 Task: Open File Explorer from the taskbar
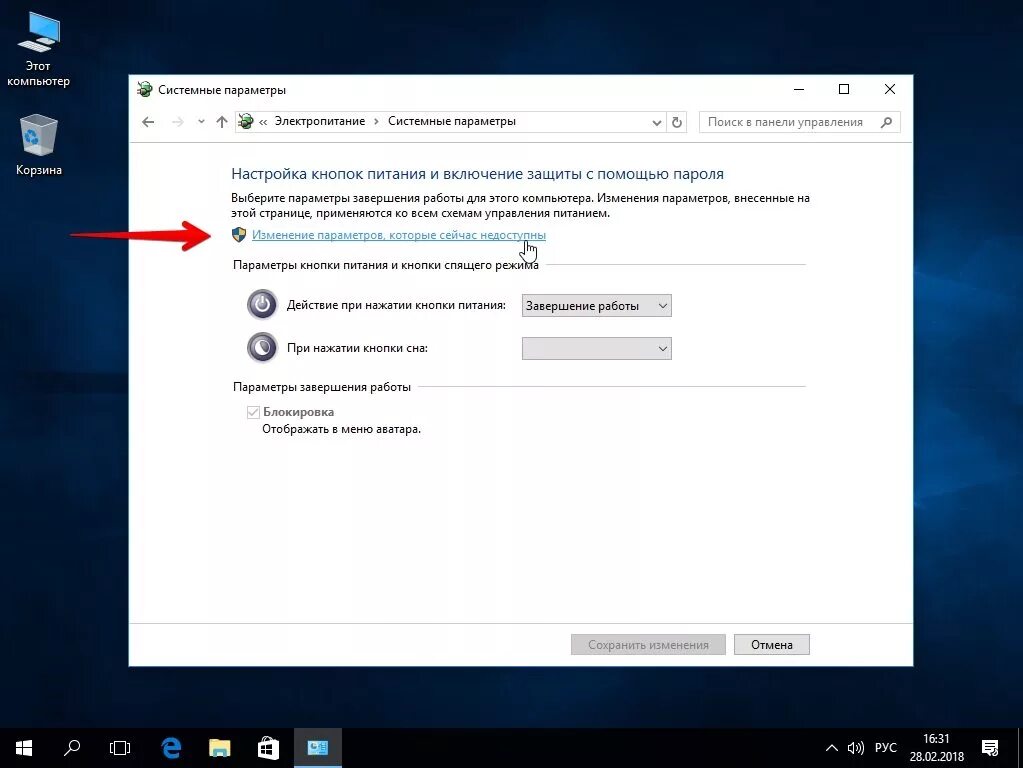point(219,748)
